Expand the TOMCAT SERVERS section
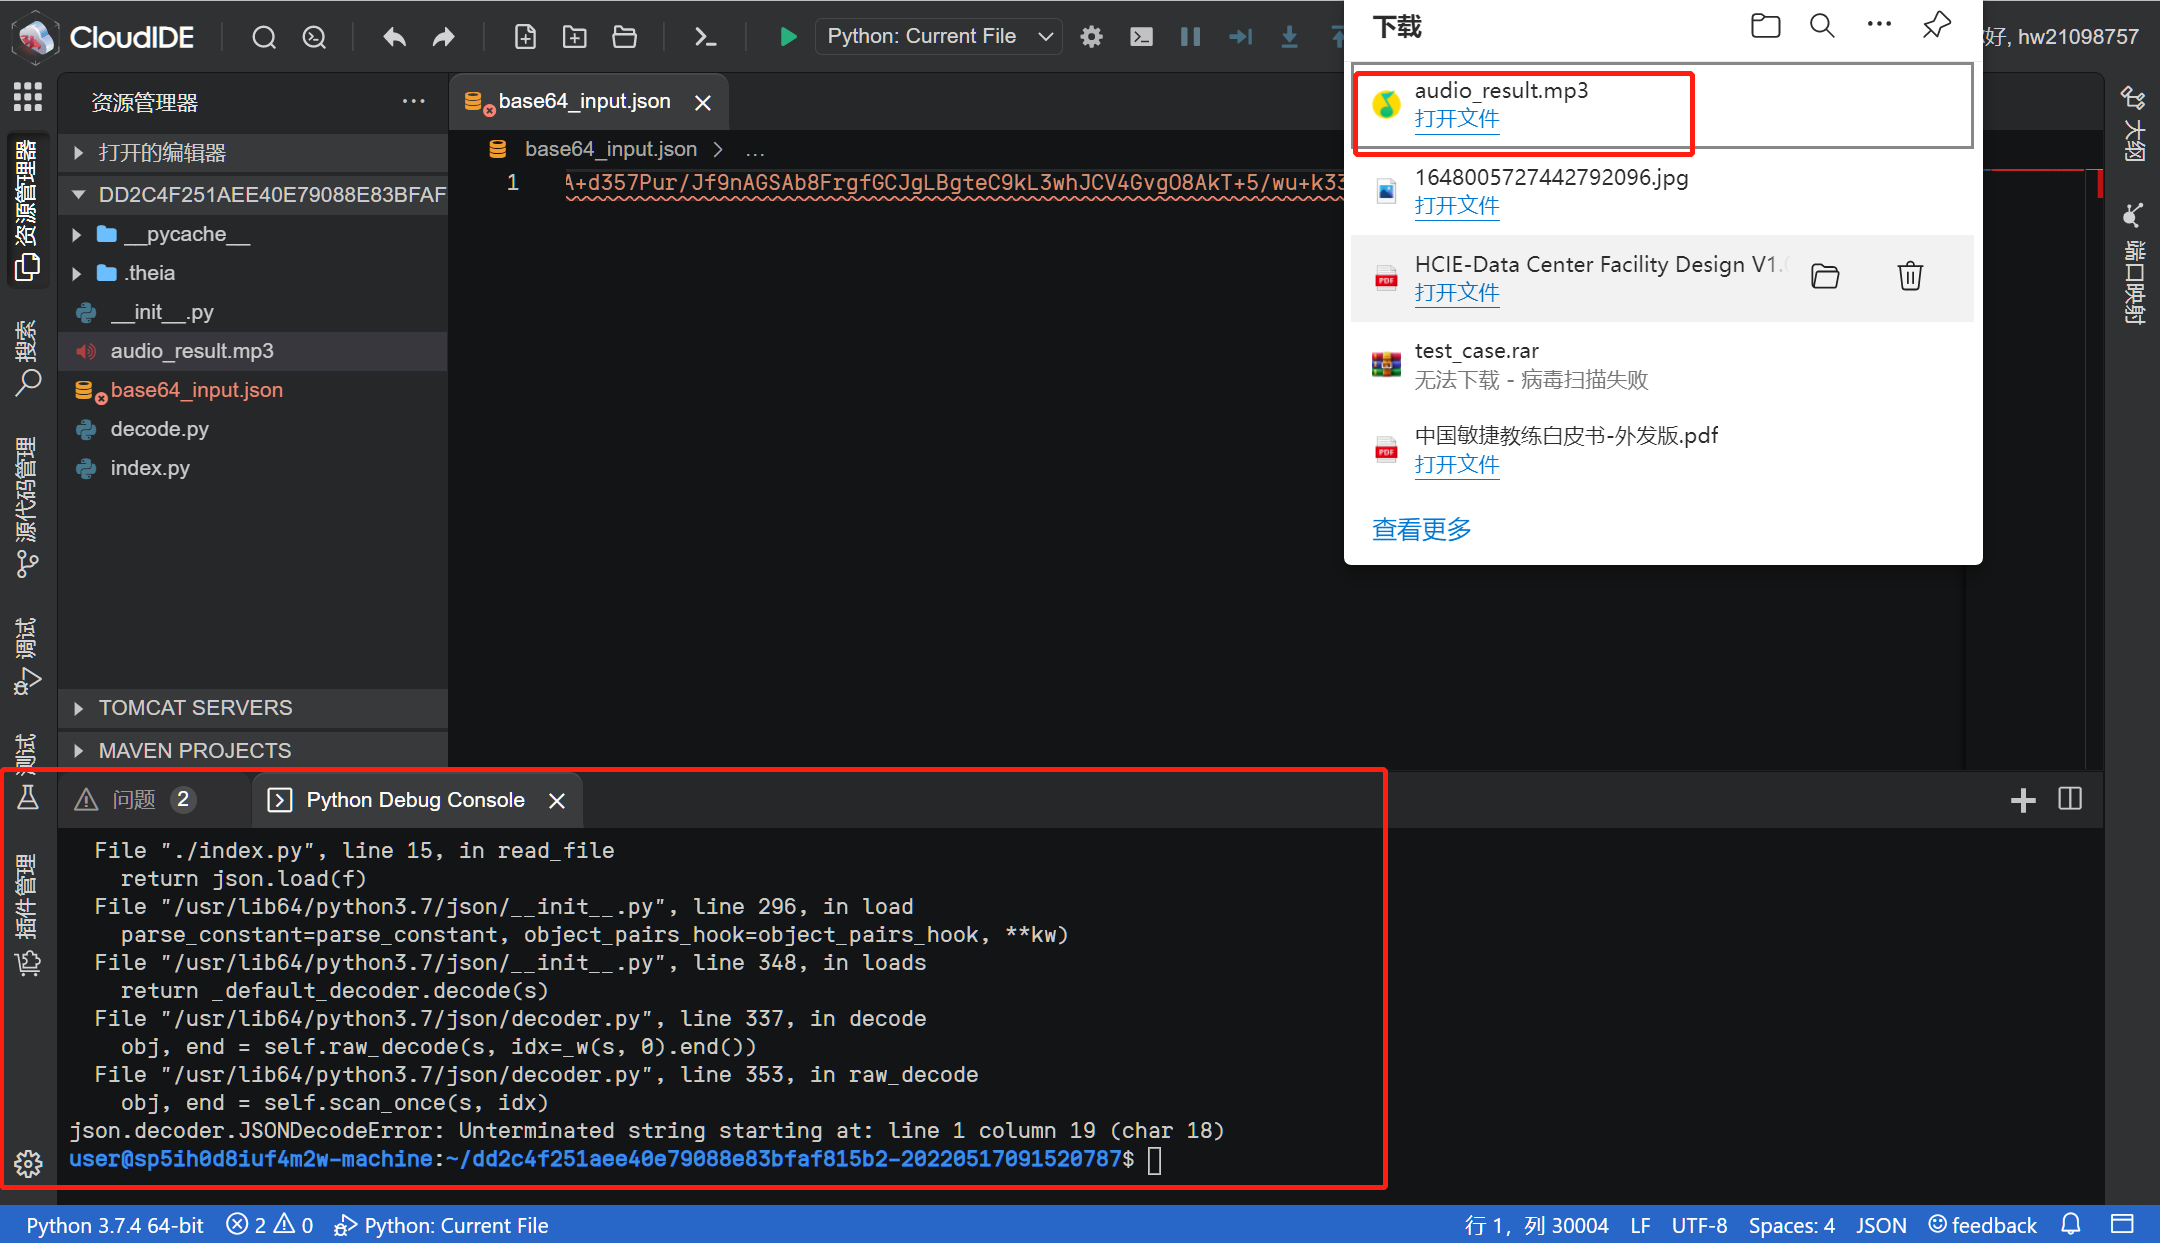The image size is (2160, 1243). (195, 708)
